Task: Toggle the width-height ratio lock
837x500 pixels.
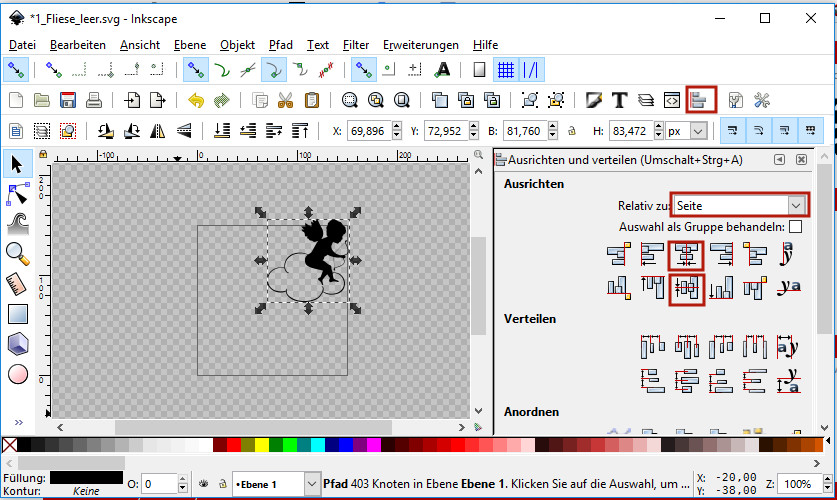Action: click(572, 131)
